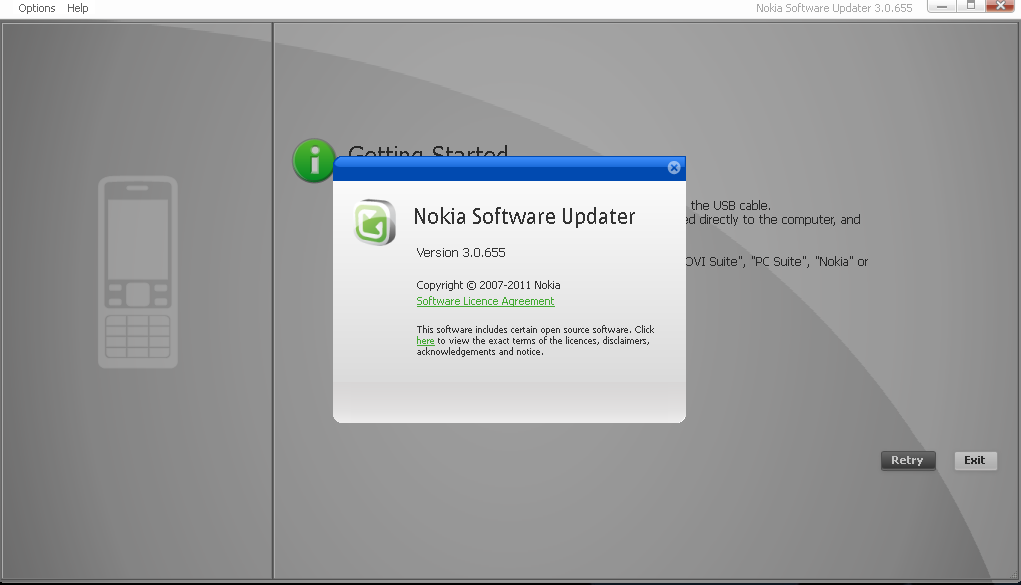Screen dimensions: 1021x585
Task: Open the Software Licence Agreement link
Action: tap(485, 301)
